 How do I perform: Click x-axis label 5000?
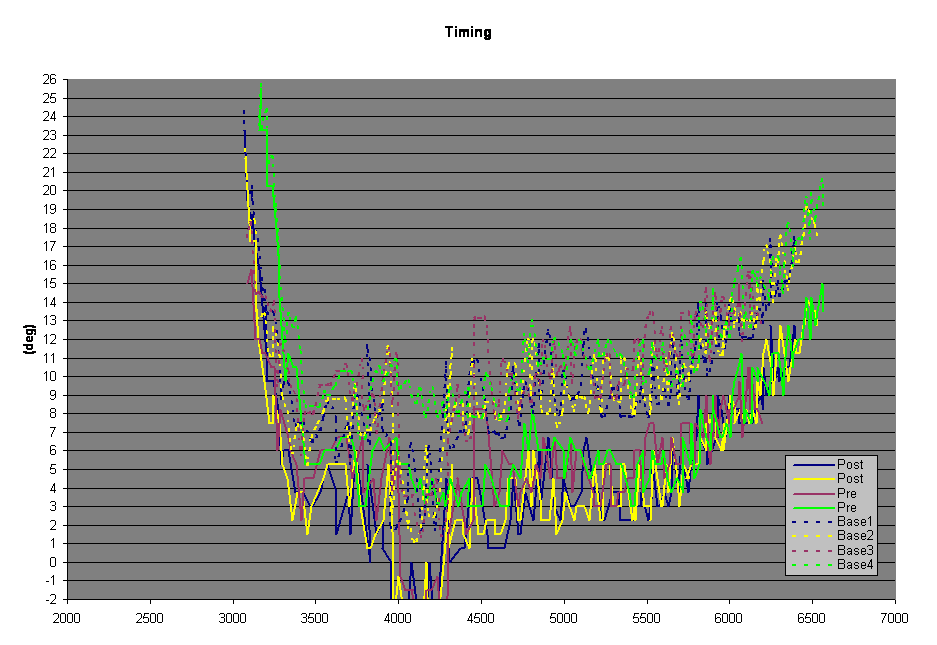click(x=564, y=619)
